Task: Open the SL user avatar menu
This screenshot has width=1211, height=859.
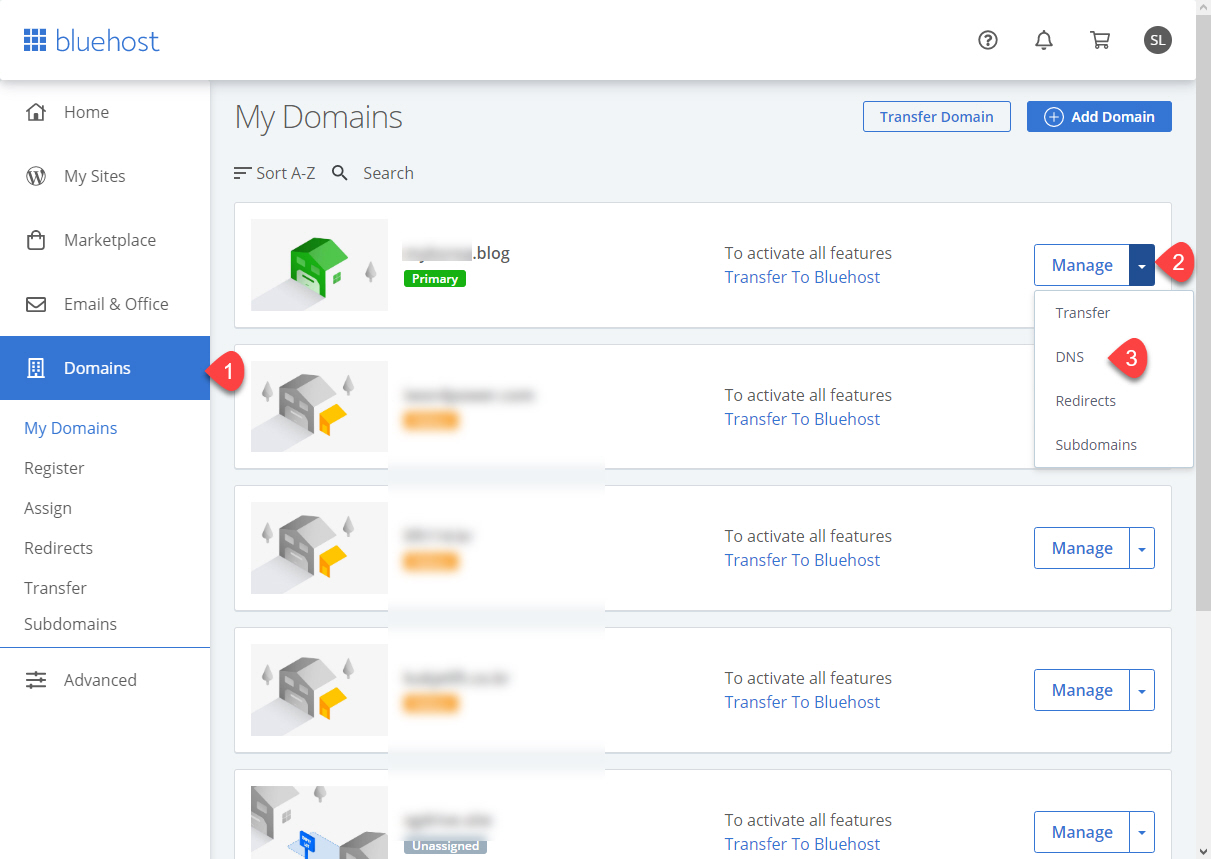Action: click(1158, 40)
